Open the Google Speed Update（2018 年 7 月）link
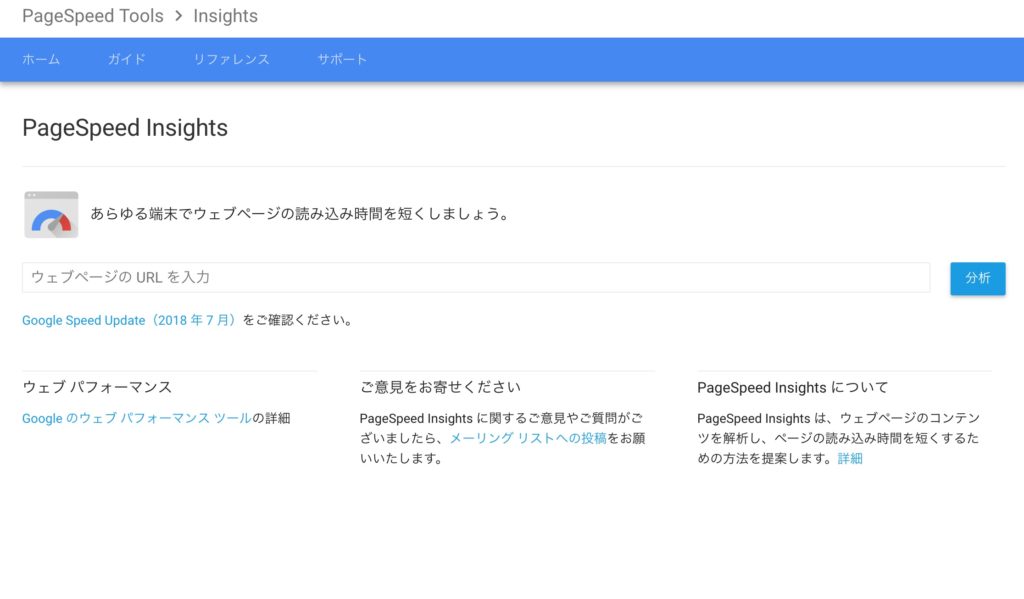The height and width of the screenshot is (599, 1024). (x=131, y=321)
